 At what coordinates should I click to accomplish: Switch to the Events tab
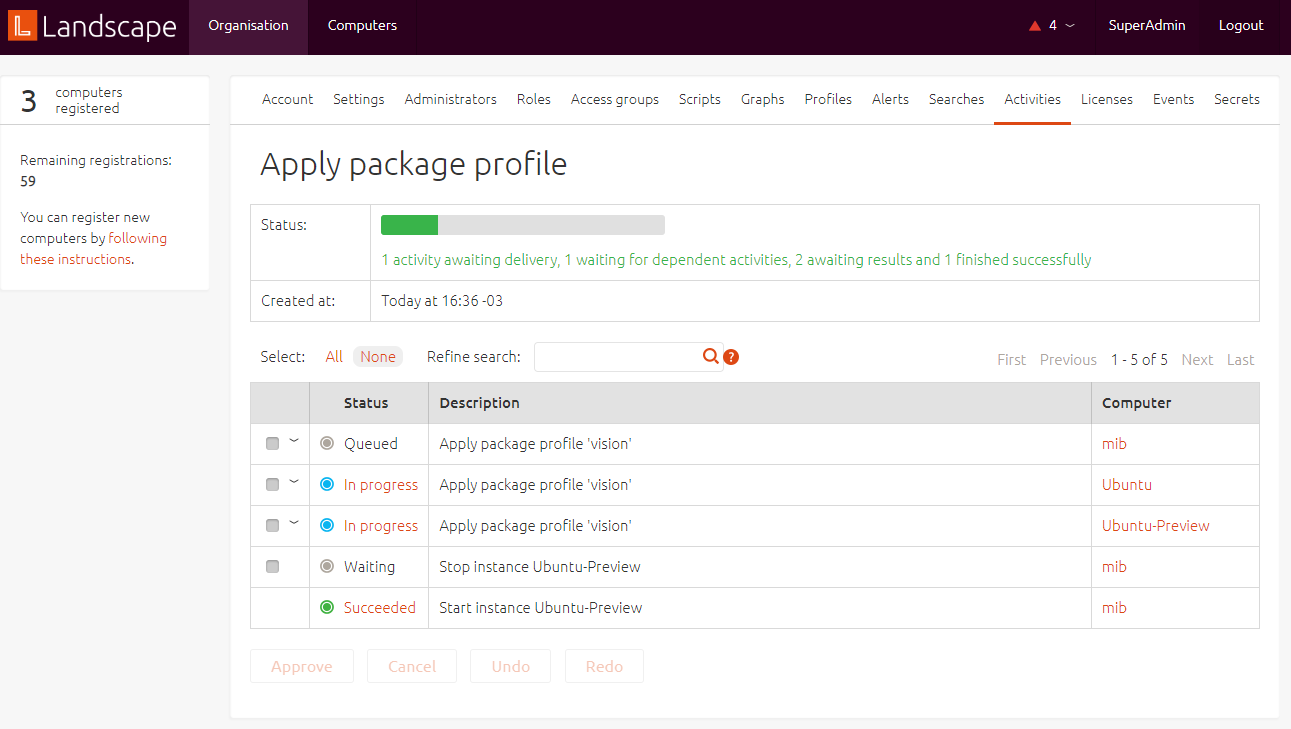coord(1173,99)
